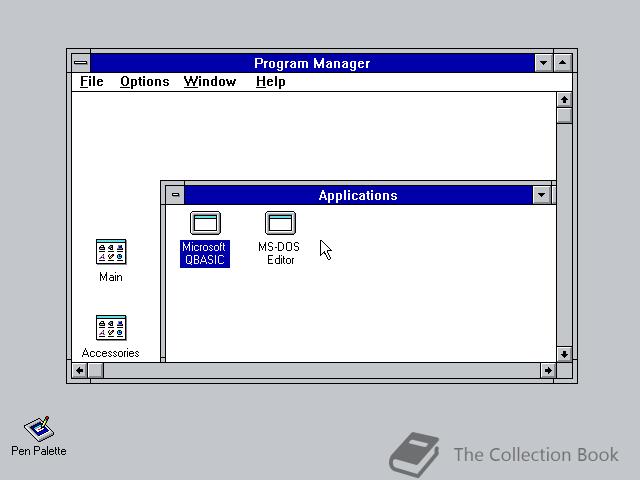The width and height of the screenshot is (640, 480).
Task: Maximize the Program Manager window
Action: [562, 63]
